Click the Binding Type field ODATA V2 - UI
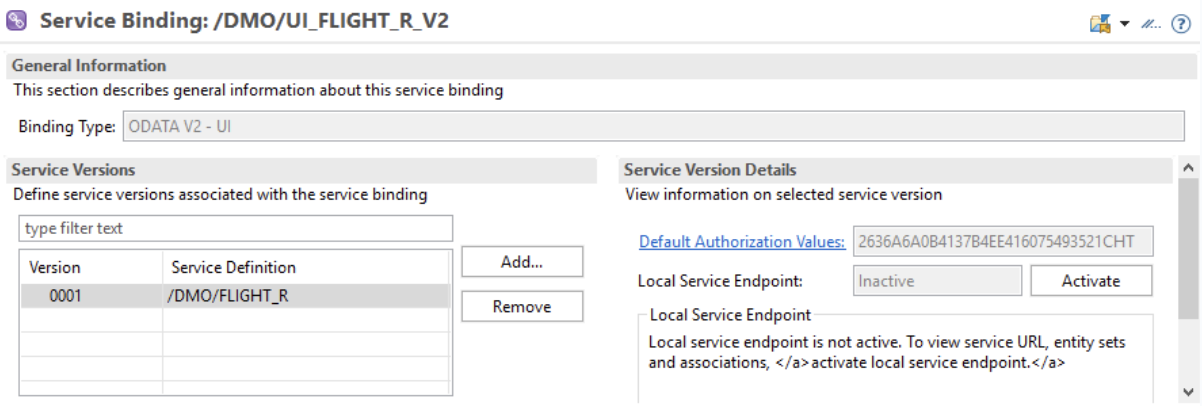The image size is (1202, 406). (x=652, y=128)
